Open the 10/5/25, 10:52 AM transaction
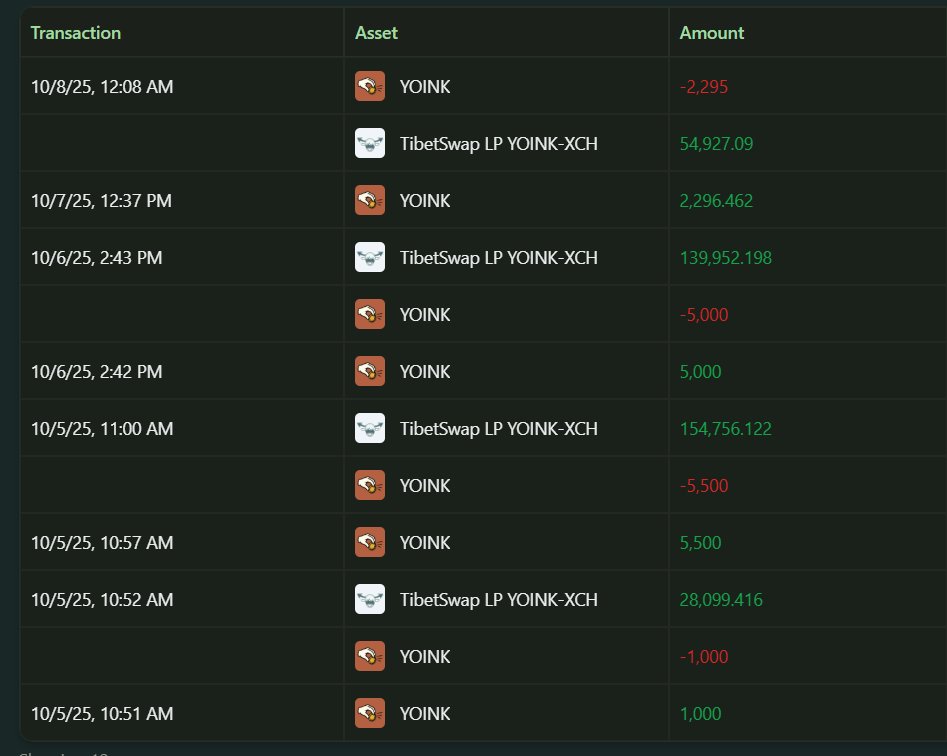 102,599
